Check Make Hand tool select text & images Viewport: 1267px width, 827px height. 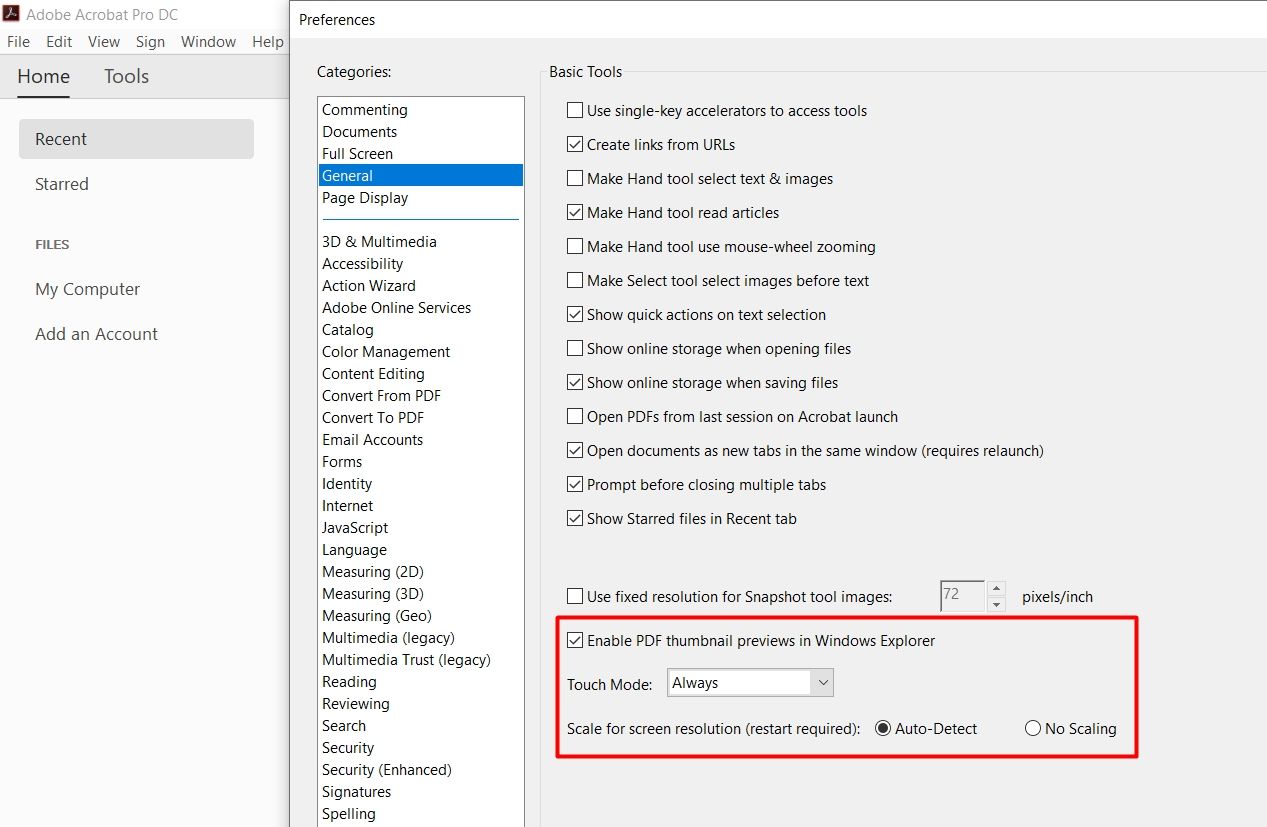coord(575,179)
